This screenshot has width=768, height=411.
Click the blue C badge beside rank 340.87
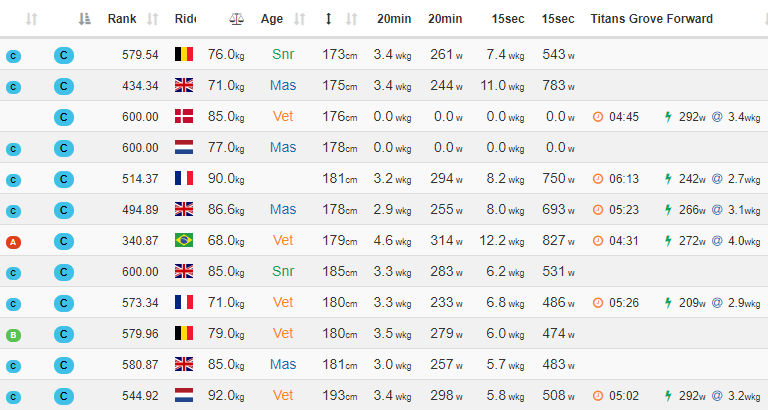[64, 241]
